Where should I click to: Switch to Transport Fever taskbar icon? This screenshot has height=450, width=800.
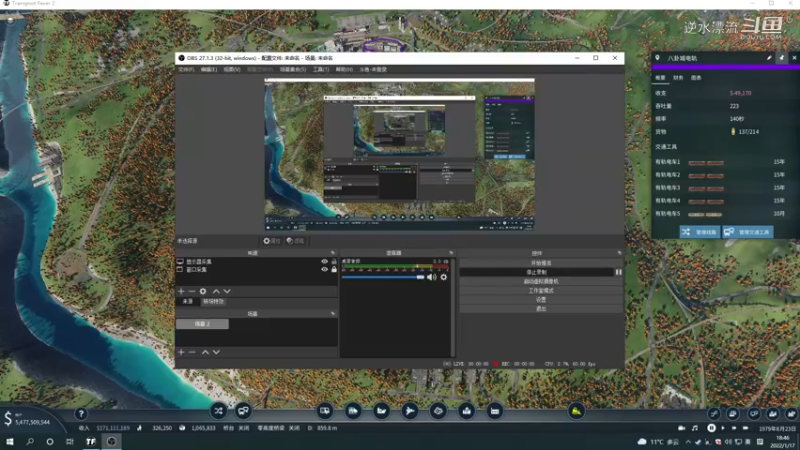tap(91, 441)
